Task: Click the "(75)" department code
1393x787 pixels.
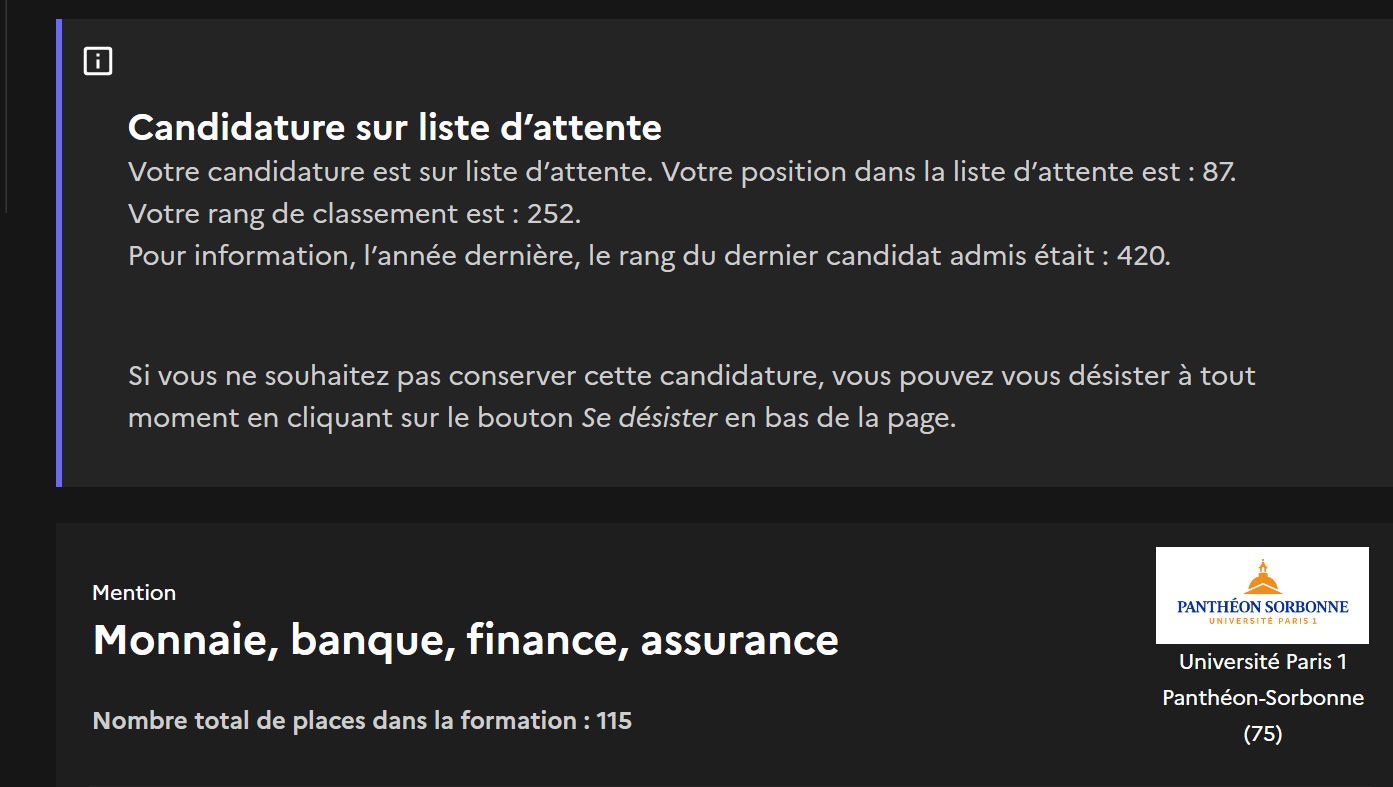Action: pos(1262,734)
